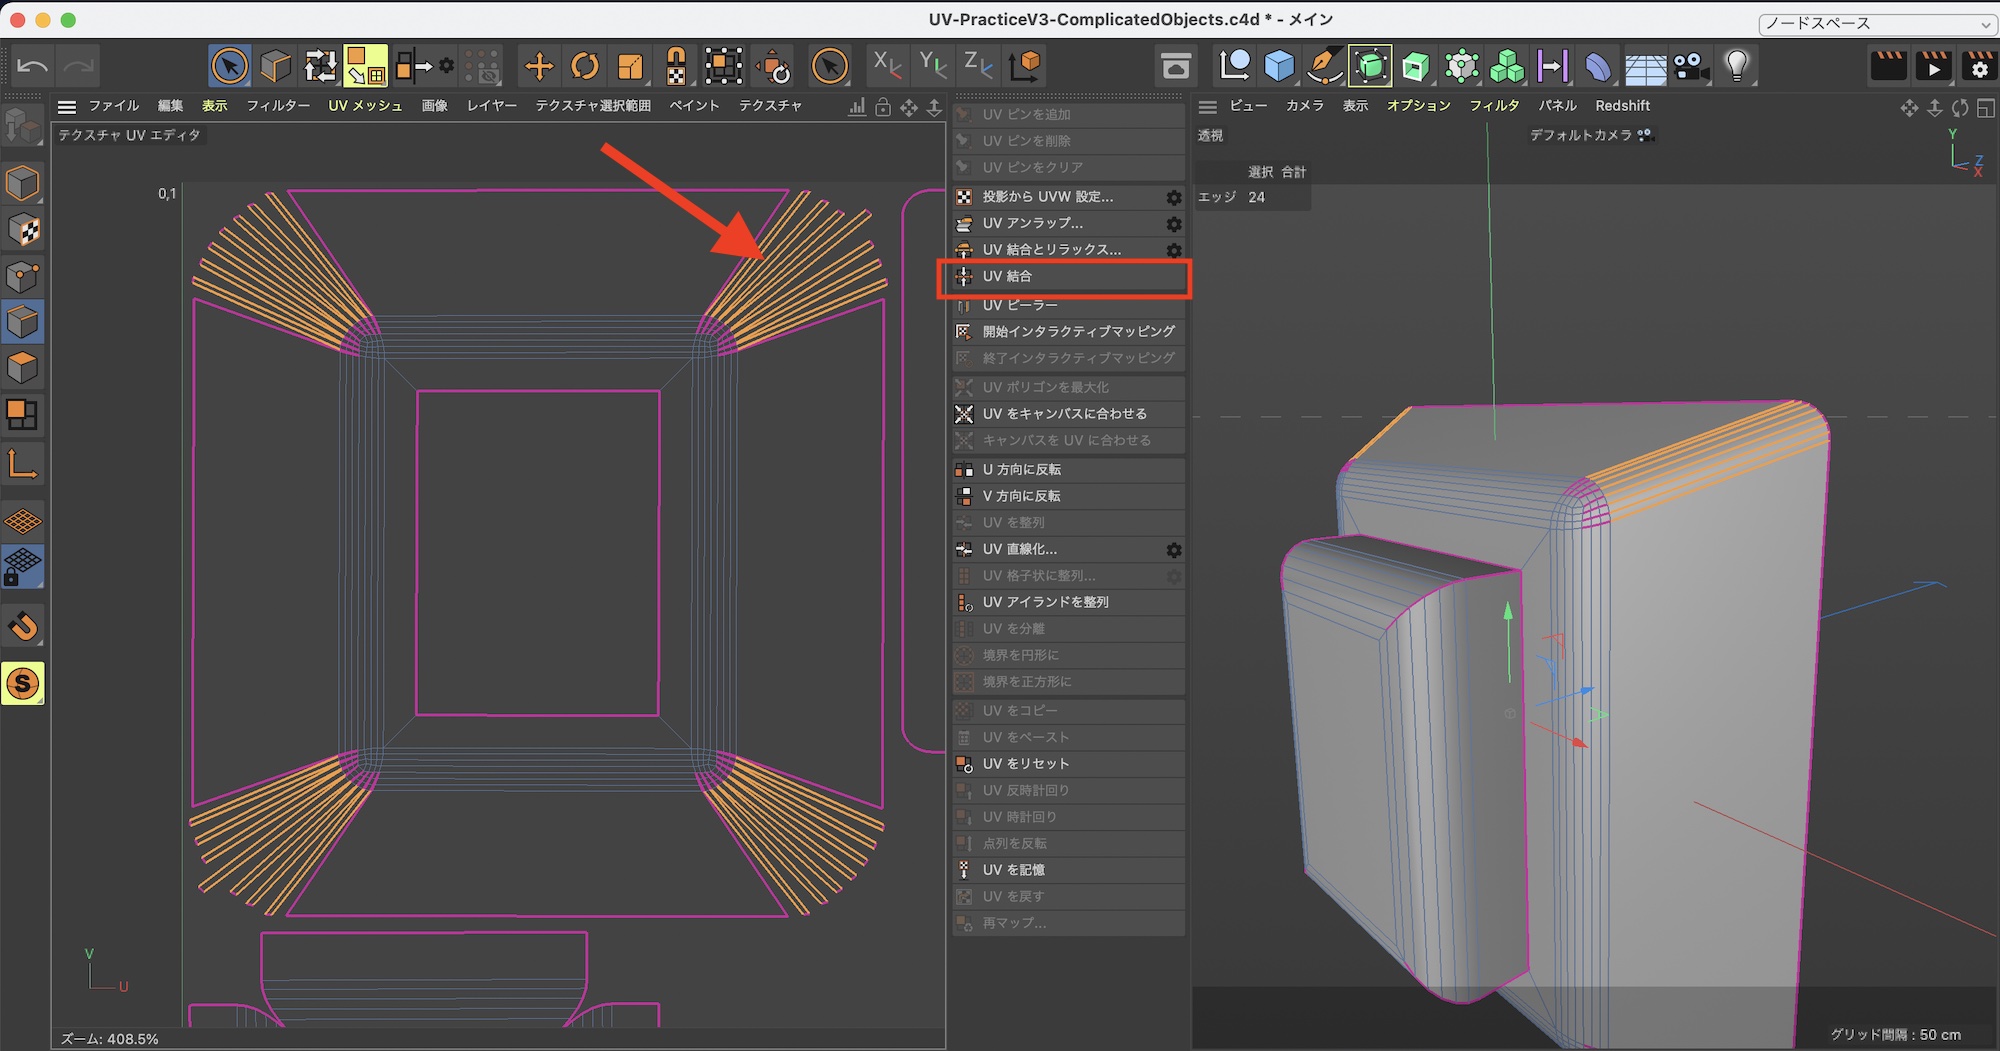Toggle snapping with magnet icon
Screen dimensions: 2000x1051
23,627
